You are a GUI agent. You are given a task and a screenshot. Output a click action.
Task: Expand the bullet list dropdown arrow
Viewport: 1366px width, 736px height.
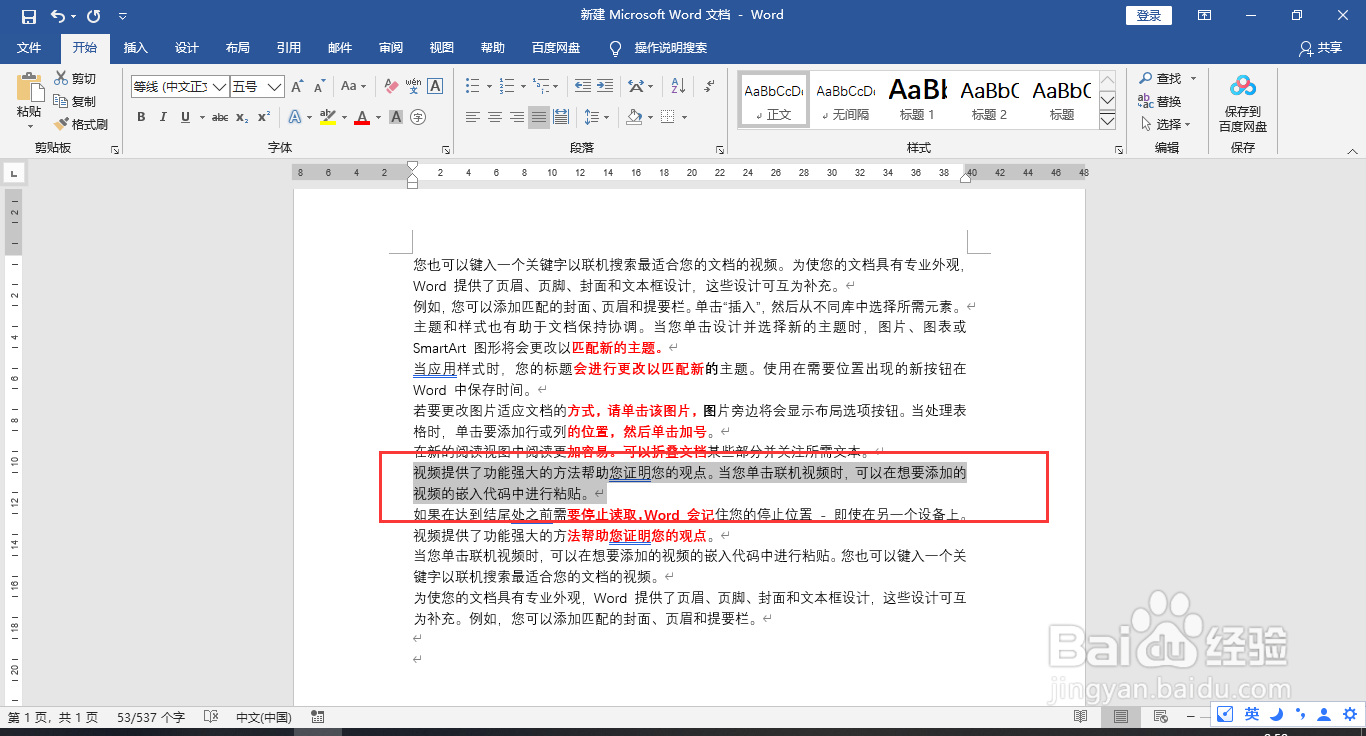488,87
